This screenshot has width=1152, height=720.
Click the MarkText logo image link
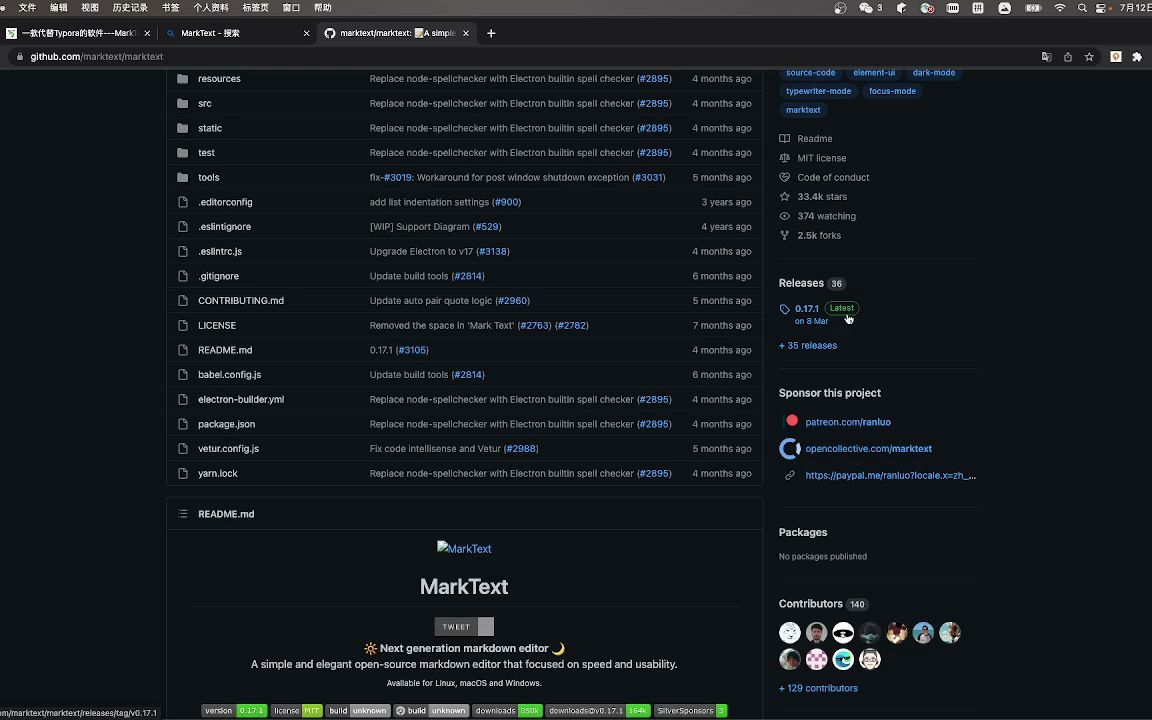click(464, 549)
